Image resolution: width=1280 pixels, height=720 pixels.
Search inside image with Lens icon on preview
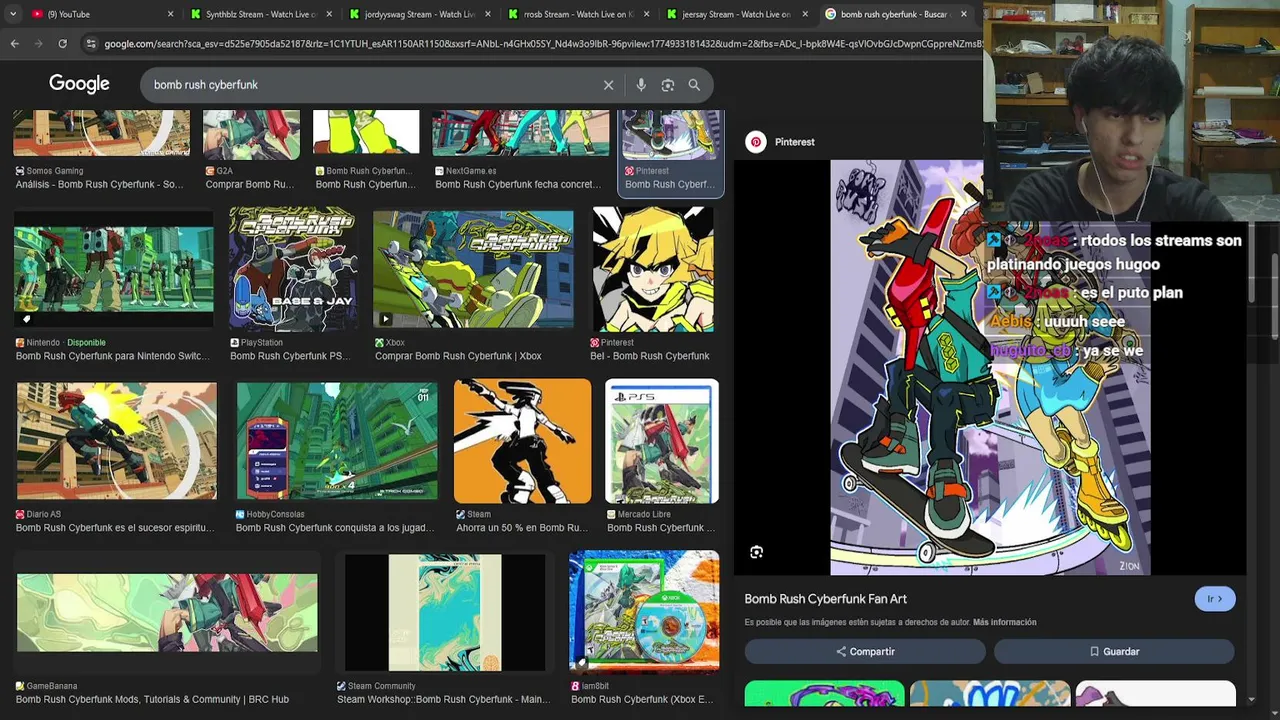point(757,552)
